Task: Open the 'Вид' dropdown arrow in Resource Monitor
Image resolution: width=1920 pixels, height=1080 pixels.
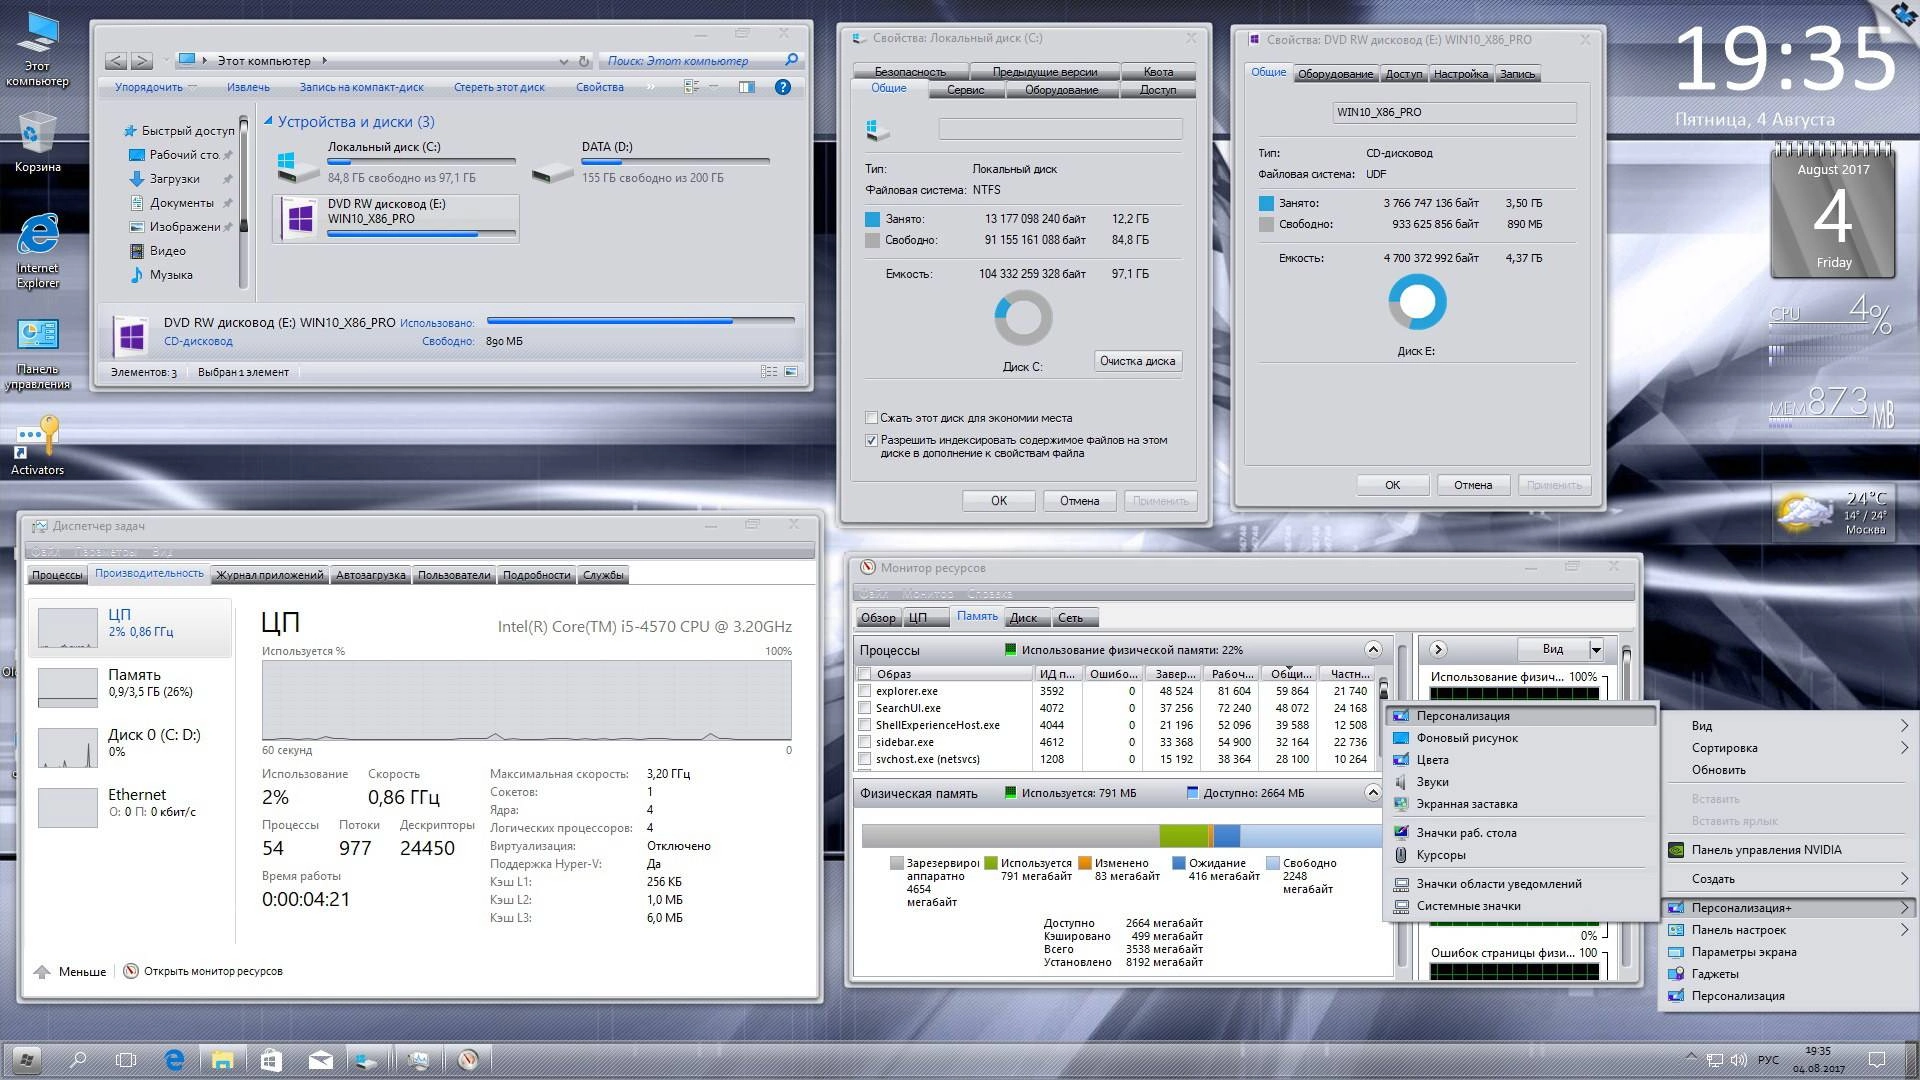Action: click(x=1596, y=649)
